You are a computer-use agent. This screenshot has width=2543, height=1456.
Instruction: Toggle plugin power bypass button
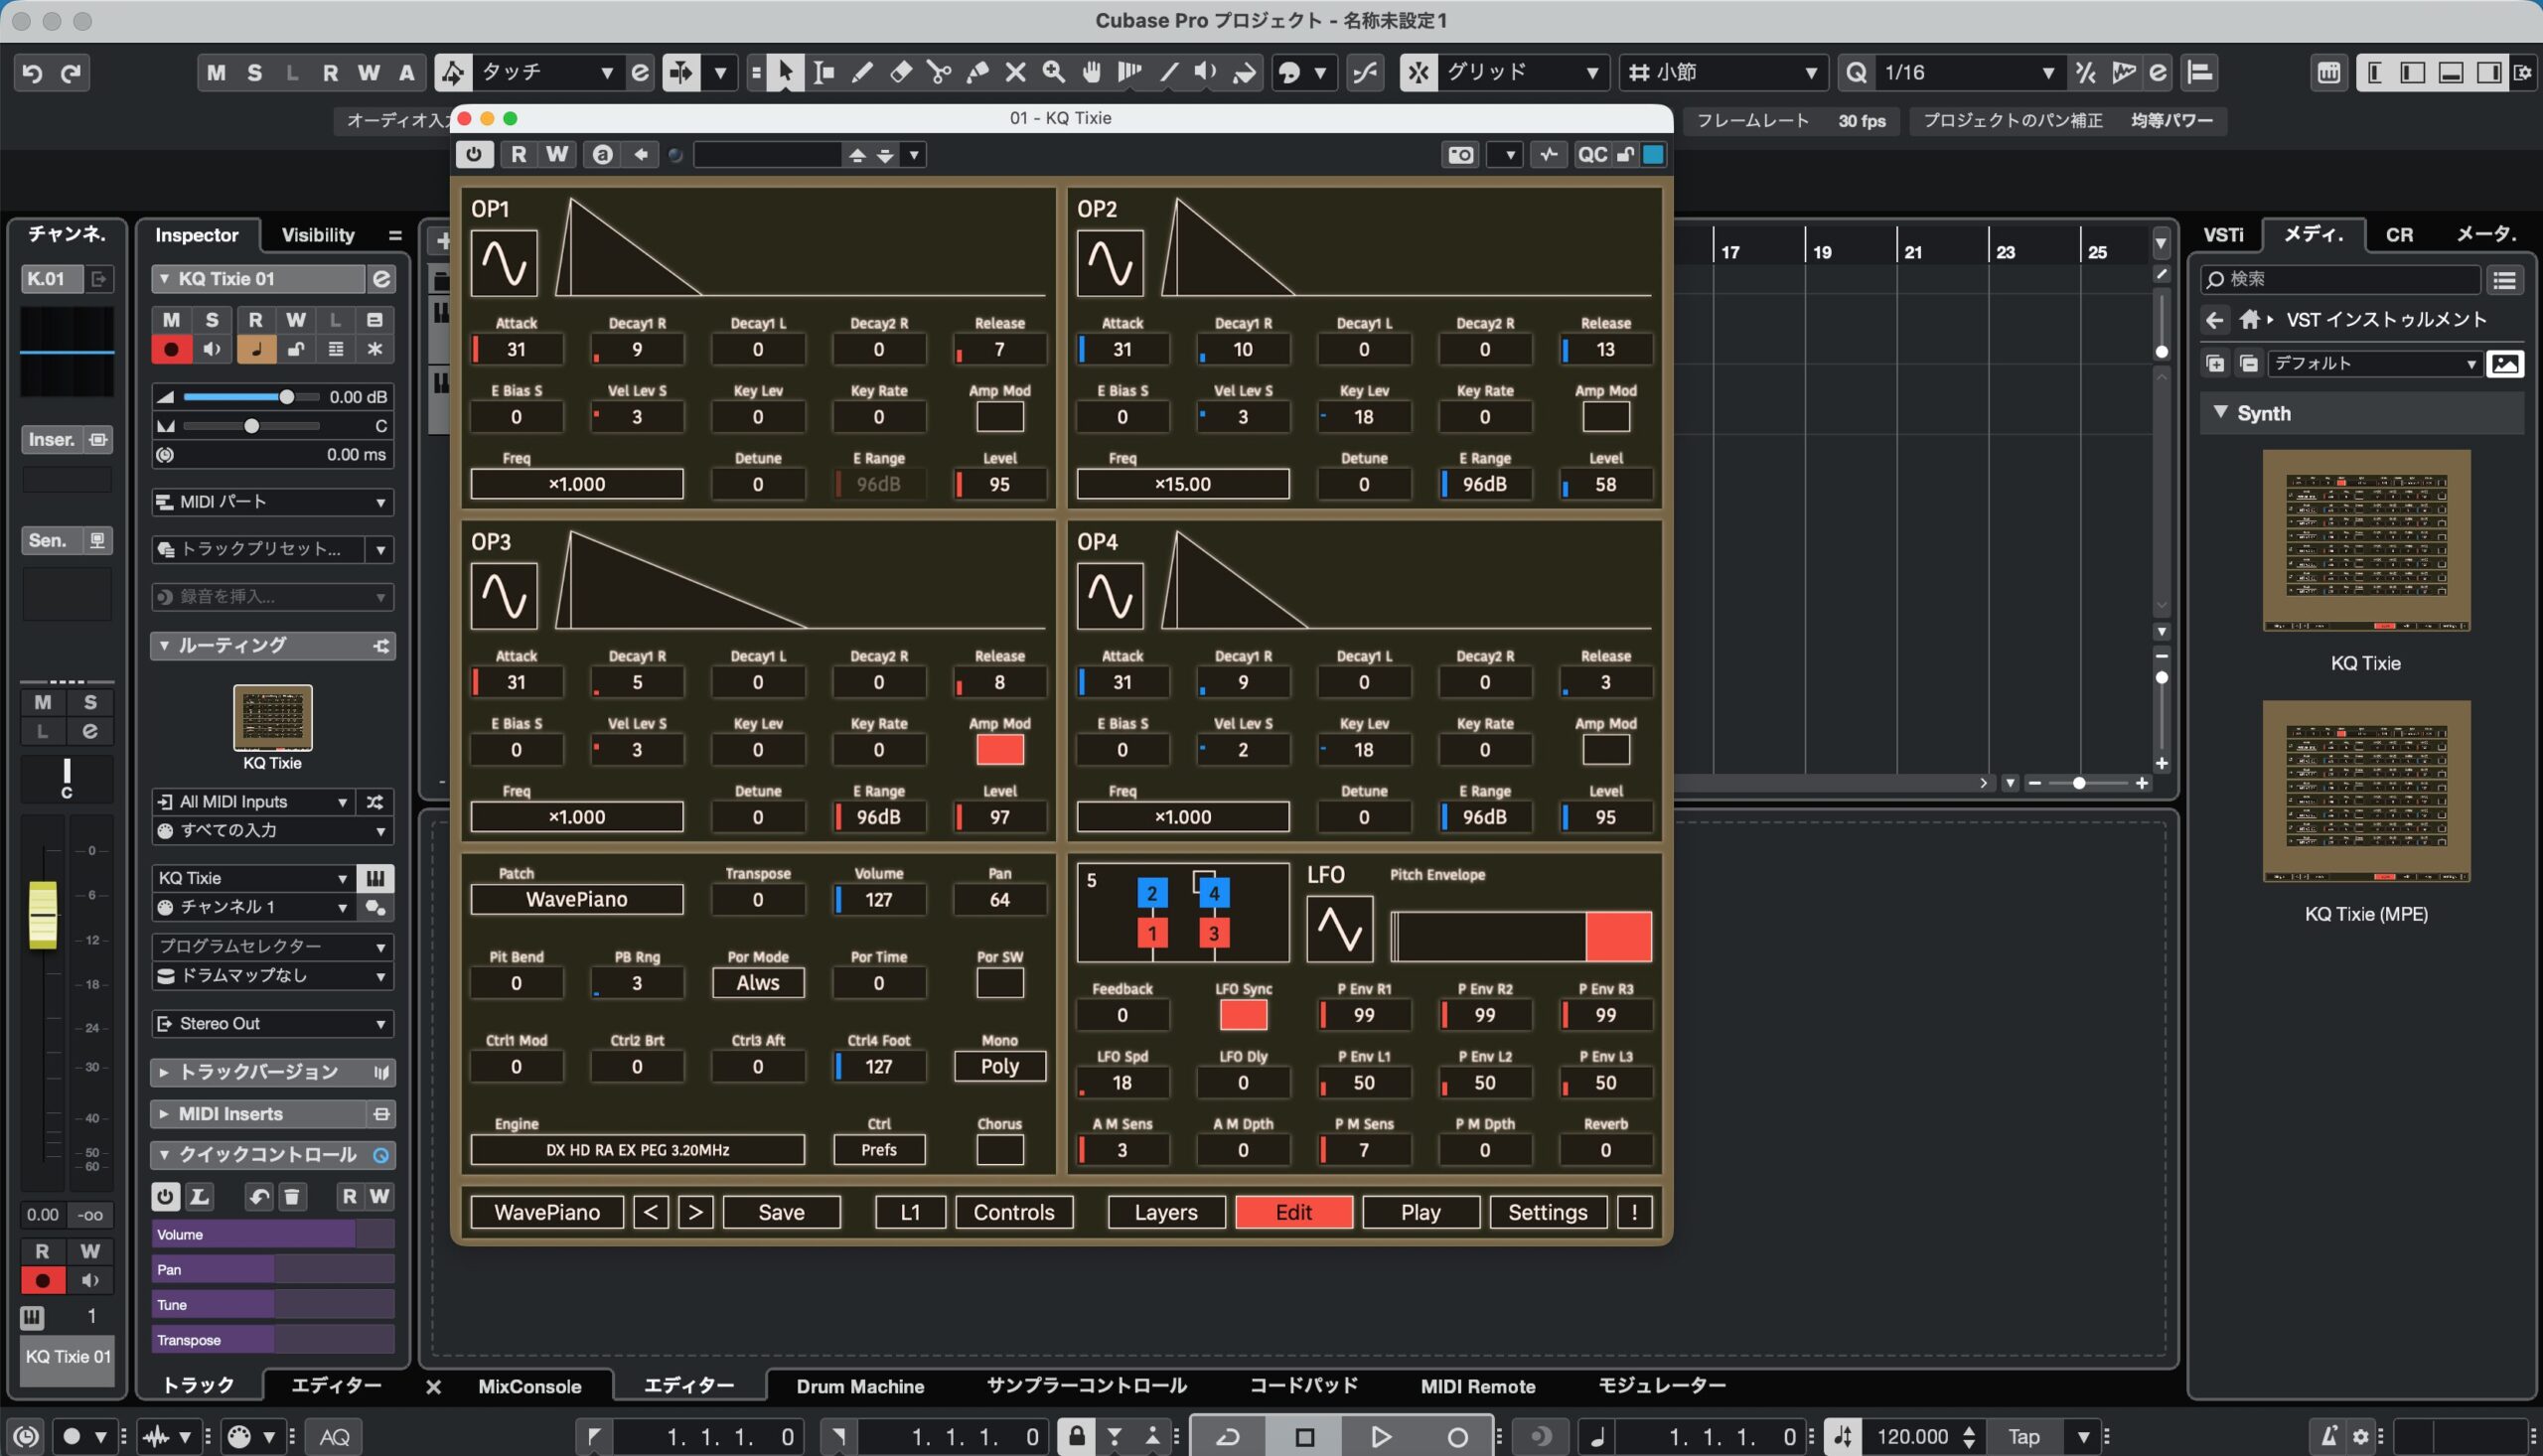tap(474, 154)
